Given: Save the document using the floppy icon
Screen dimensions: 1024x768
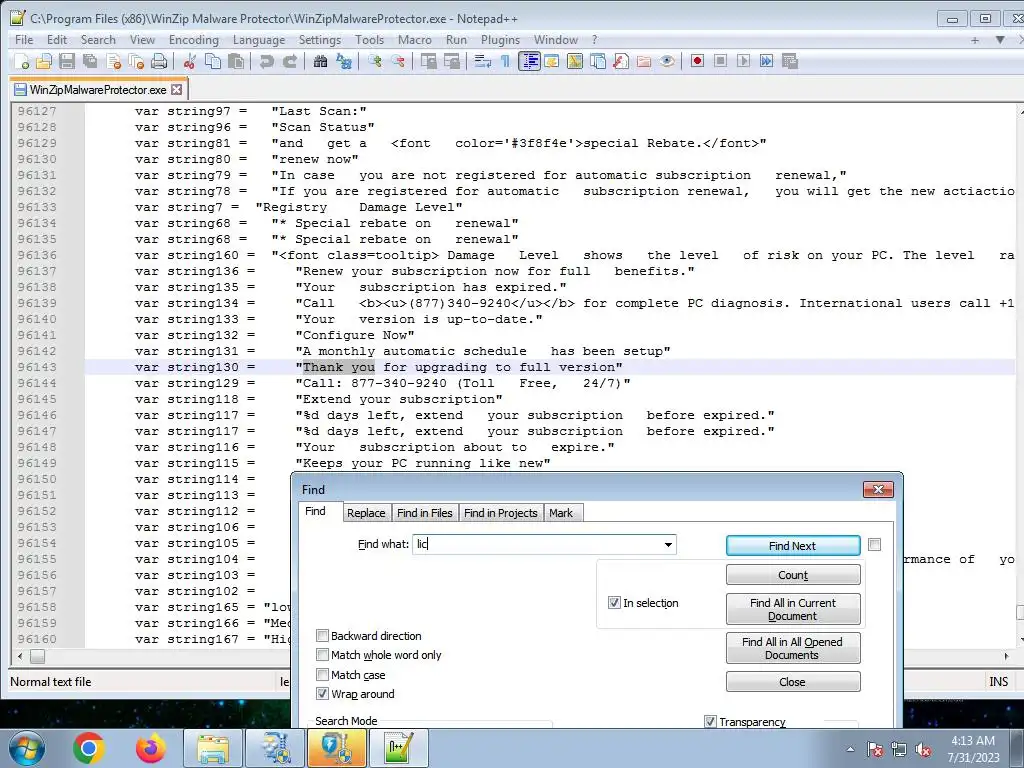Looking at the screenshot, I should pyautogui.click(x=67, y=61).
